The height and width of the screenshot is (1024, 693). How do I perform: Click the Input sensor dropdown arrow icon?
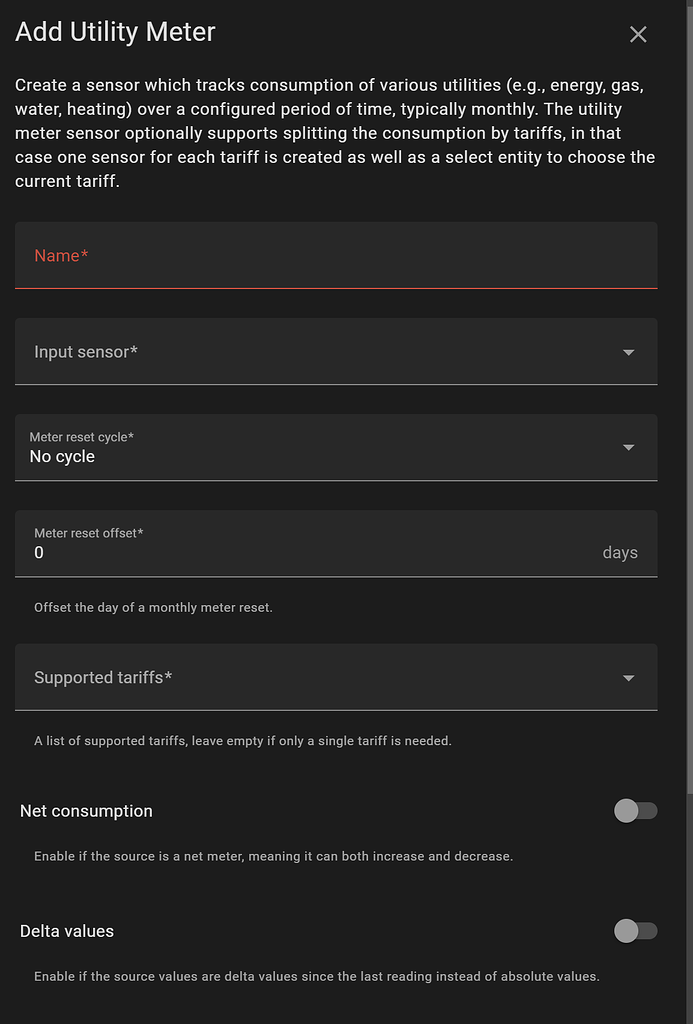tap(628, 352)
